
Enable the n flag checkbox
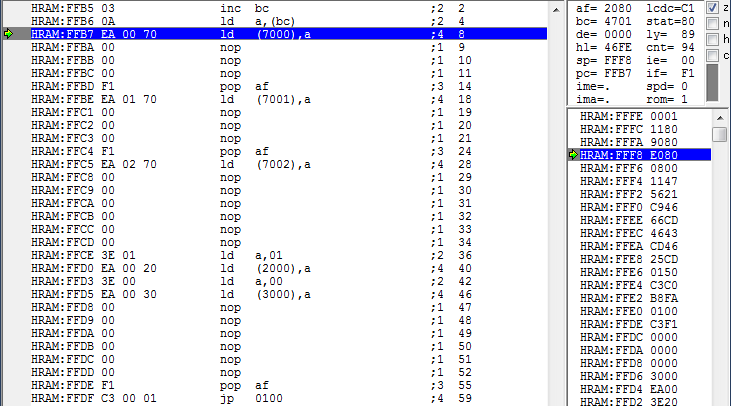point(711,23)
